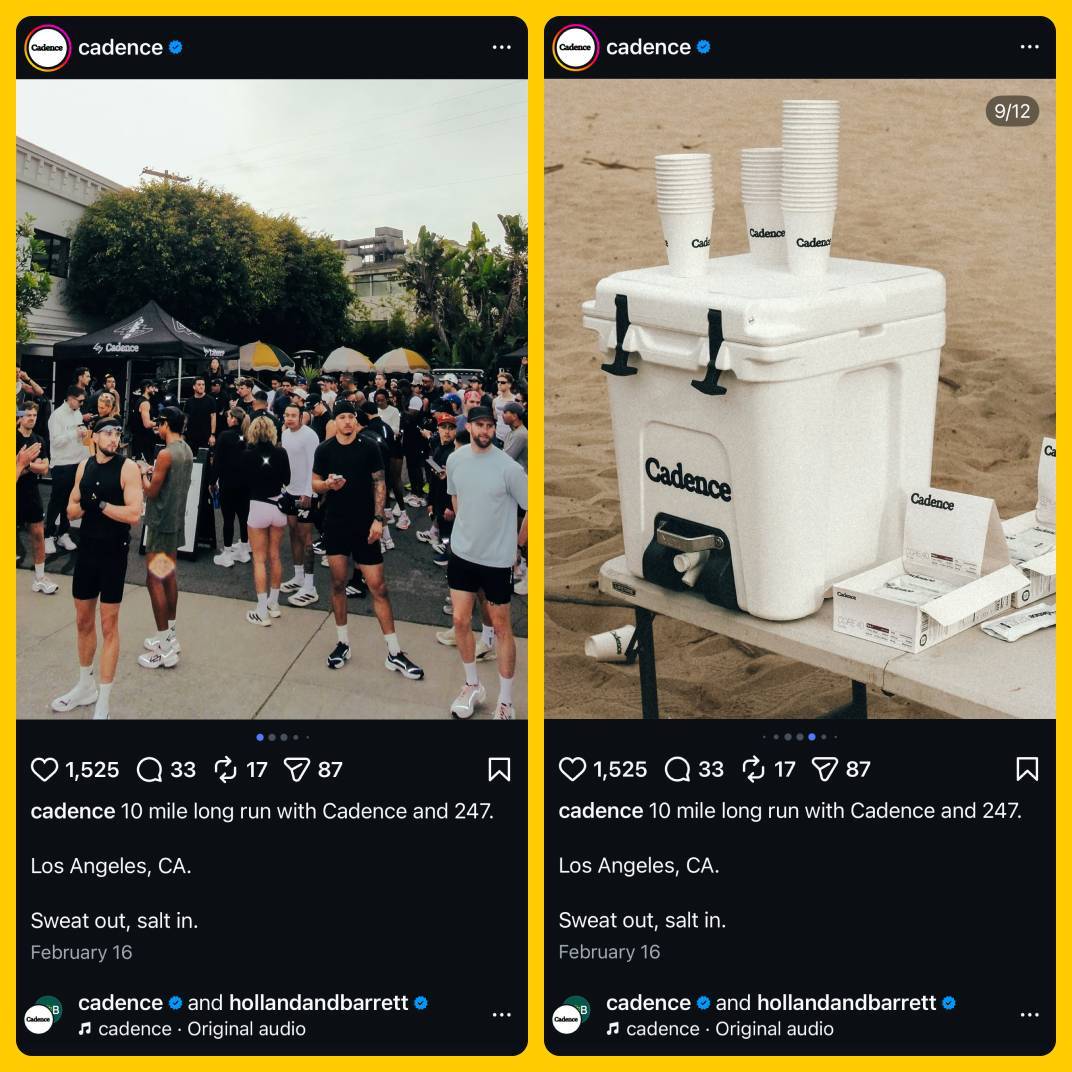Click carousel page dots under left photo
Viewport: 1072px width, 1072px height.
point(282,737)
